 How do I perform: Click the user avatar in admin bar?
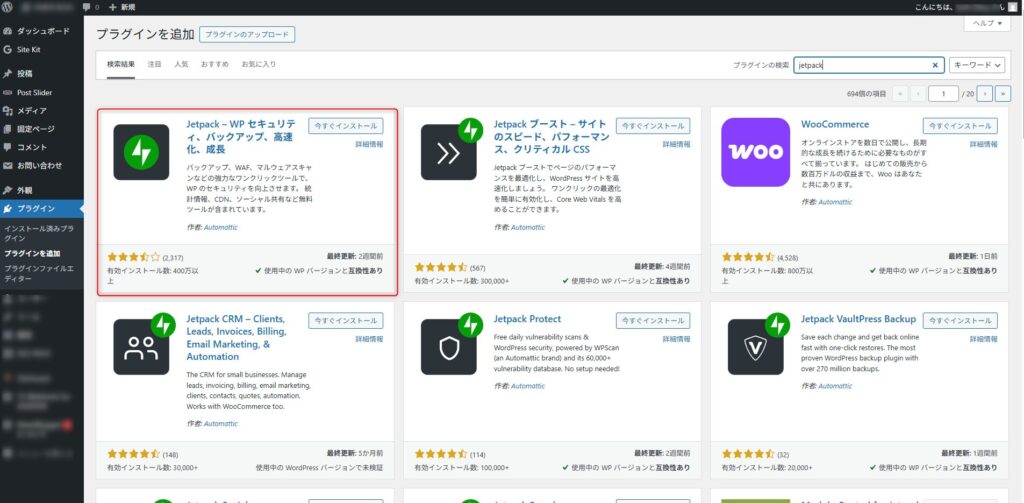[x=1012, y=7]
